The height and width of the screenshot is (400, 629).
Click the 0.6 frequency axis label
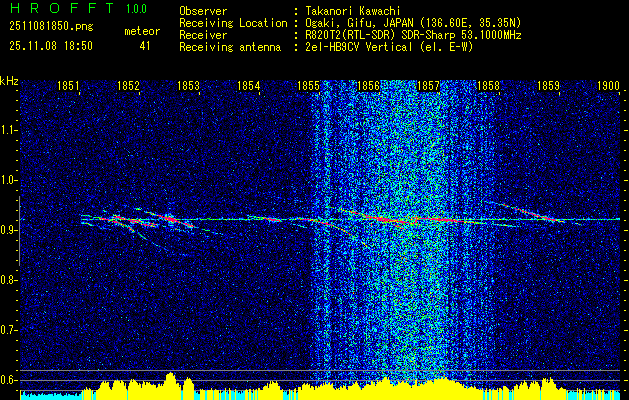click(x=9, y=380)
